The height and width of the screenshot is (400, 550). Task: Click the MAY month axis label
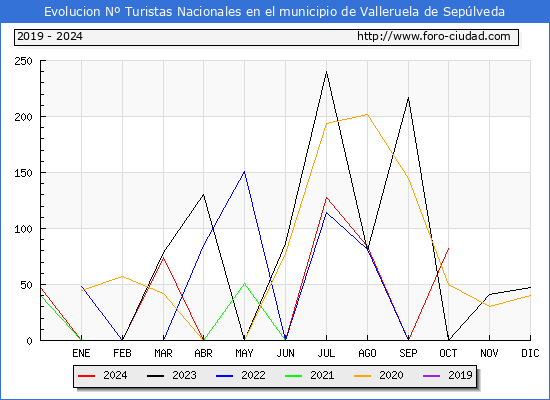pyautogui.click(x=244, y=353)
